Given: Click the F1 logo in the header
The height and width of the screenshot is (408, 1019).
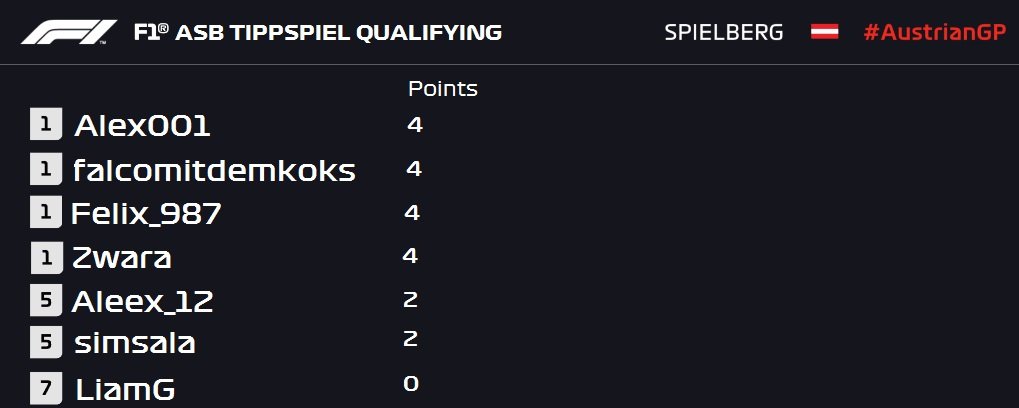Looking at the screenshot, I should [69, 32].
